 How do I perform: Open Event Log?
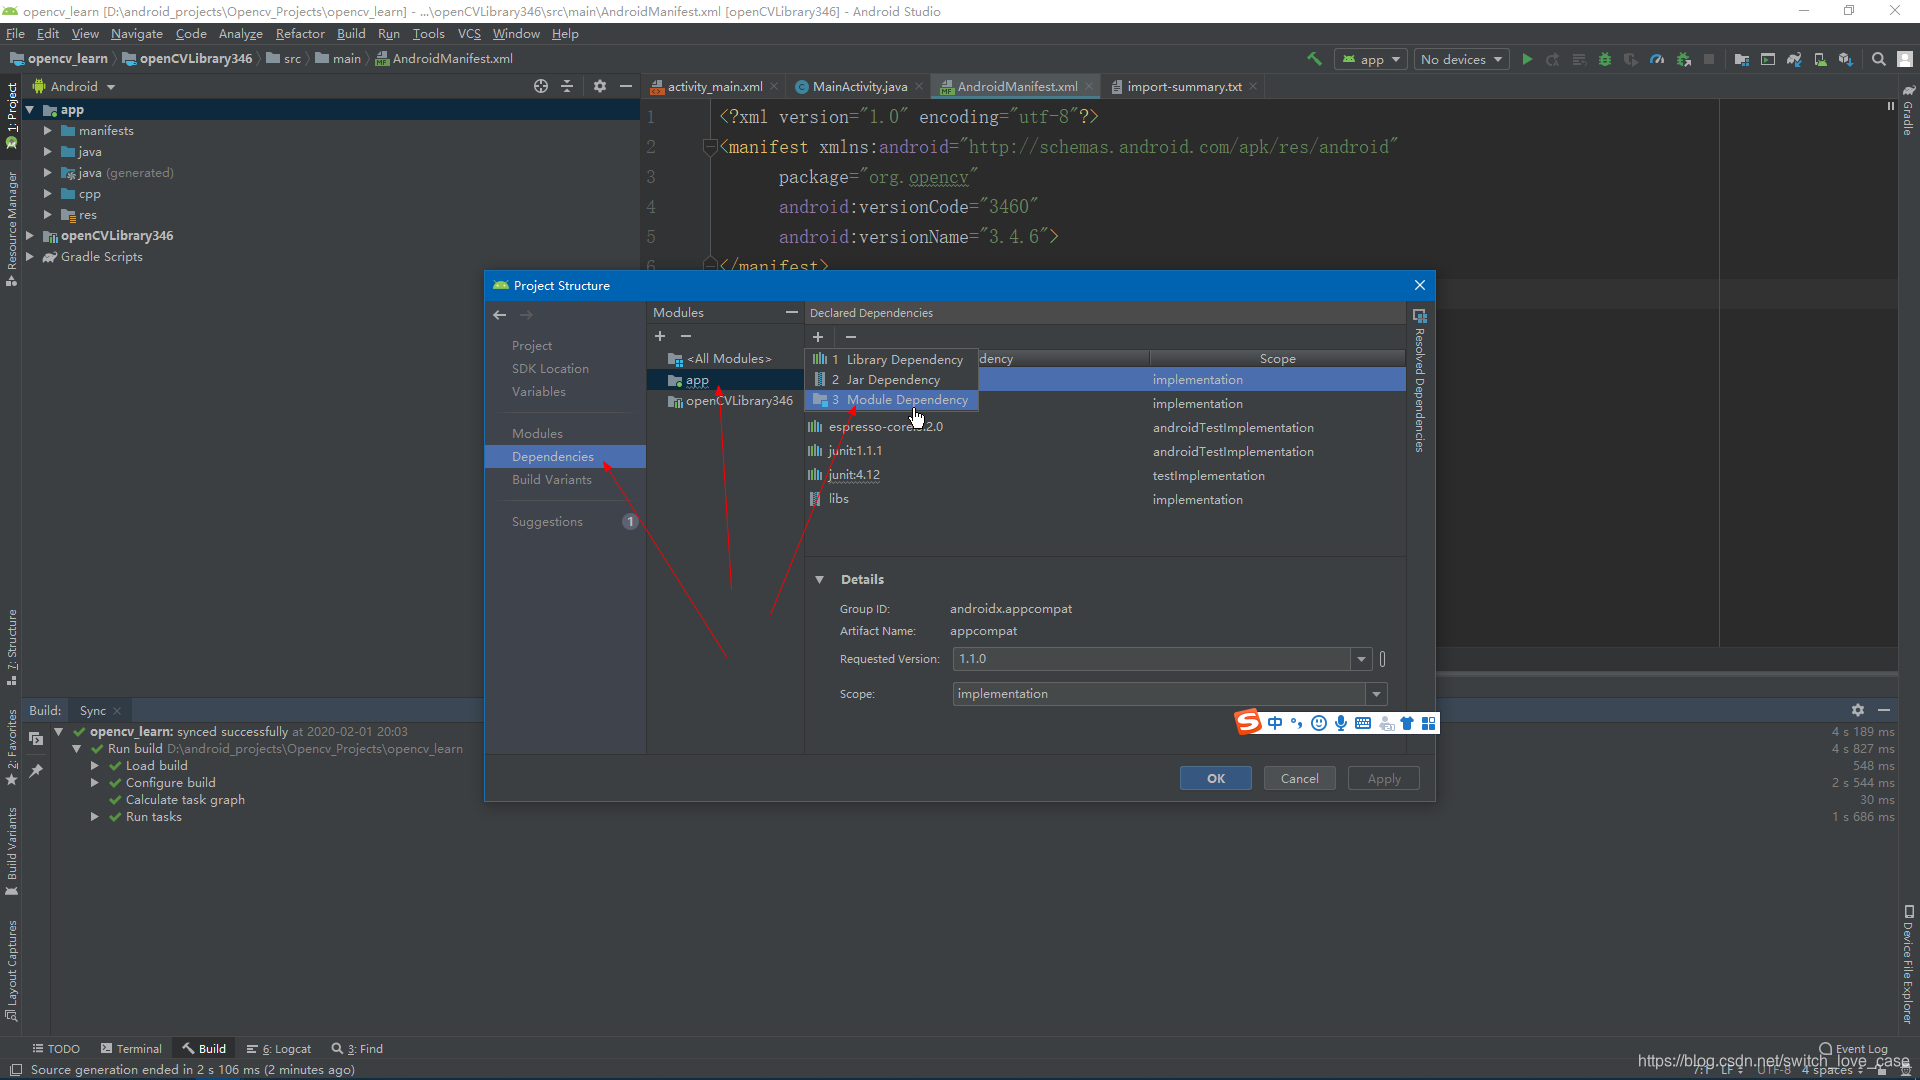[x=1853, y=1048]
